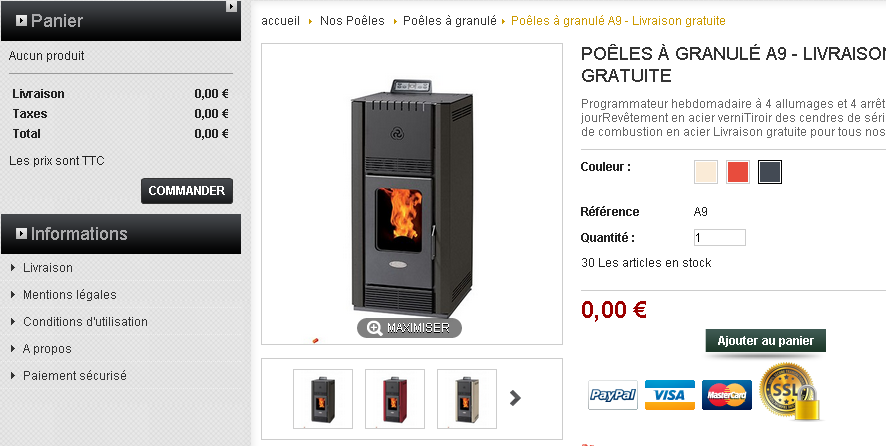Choose the red color option

pyautogui.click(x=738, y=172)
